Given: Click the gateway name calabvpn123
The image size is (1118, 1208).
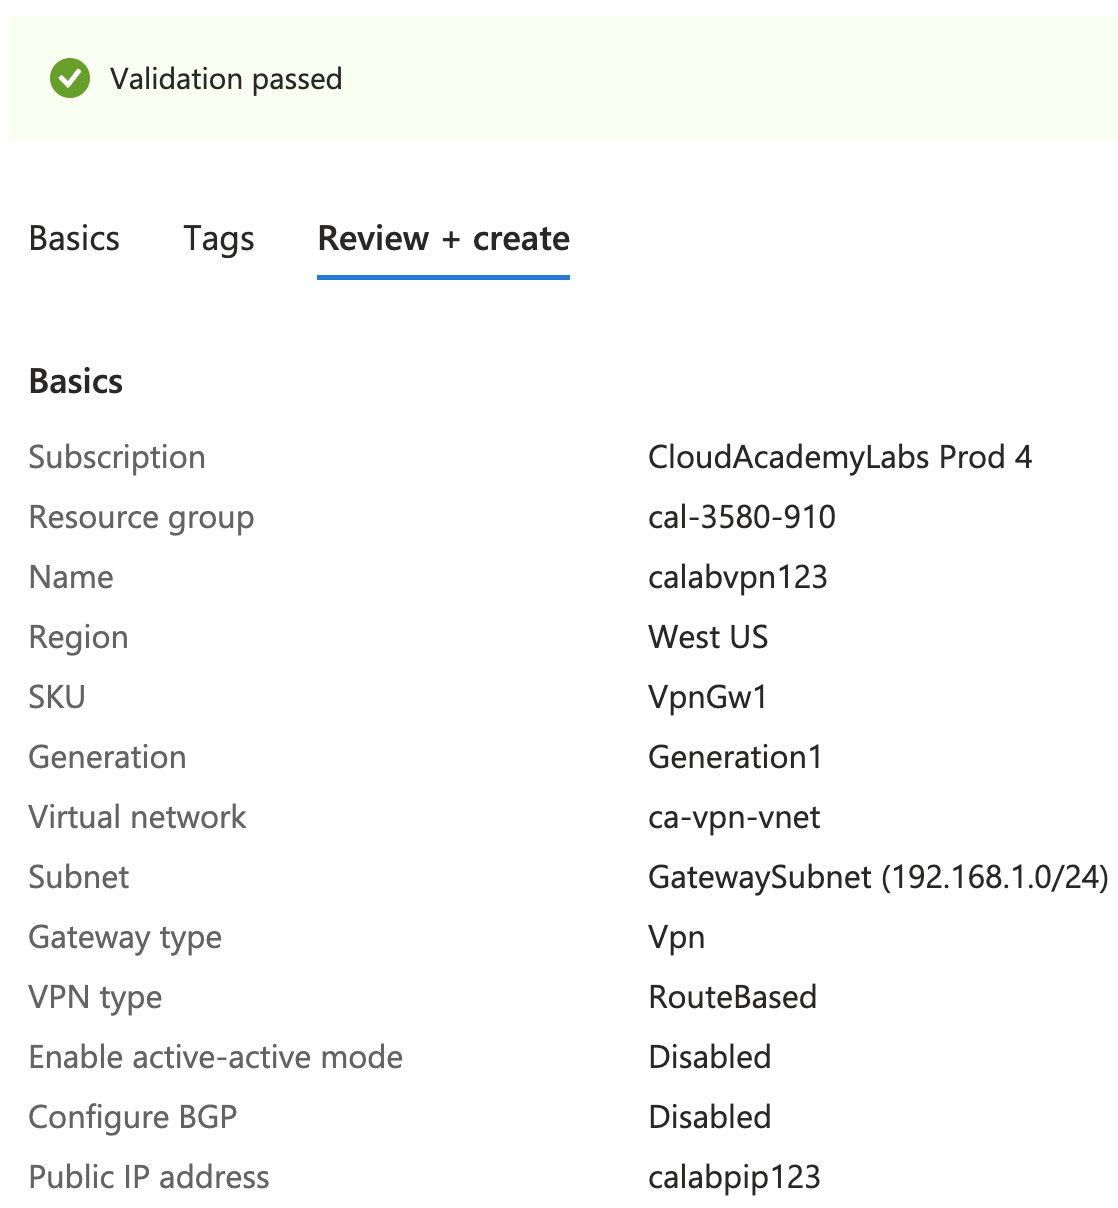Looking at the screenshot, I should tap(737, 577).
